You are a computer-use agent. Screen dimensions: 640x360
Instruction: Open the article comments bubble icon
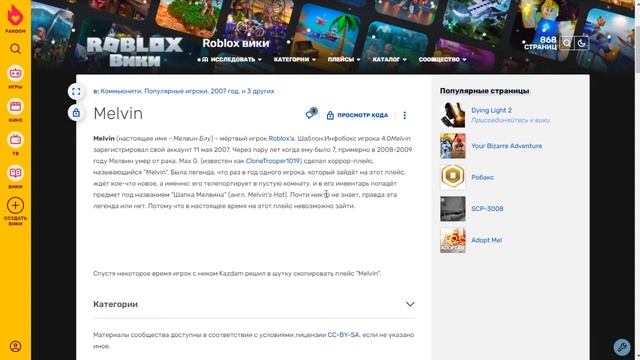(311, 114)
